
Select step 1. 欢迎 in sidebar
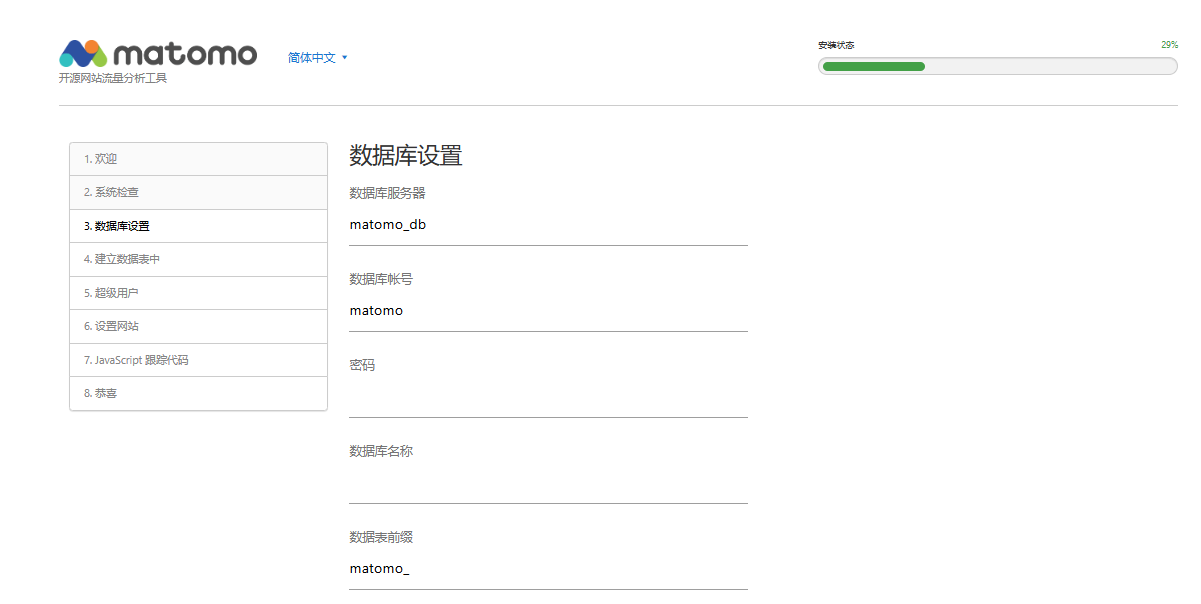pyautogui.click(x=198, y=158)
